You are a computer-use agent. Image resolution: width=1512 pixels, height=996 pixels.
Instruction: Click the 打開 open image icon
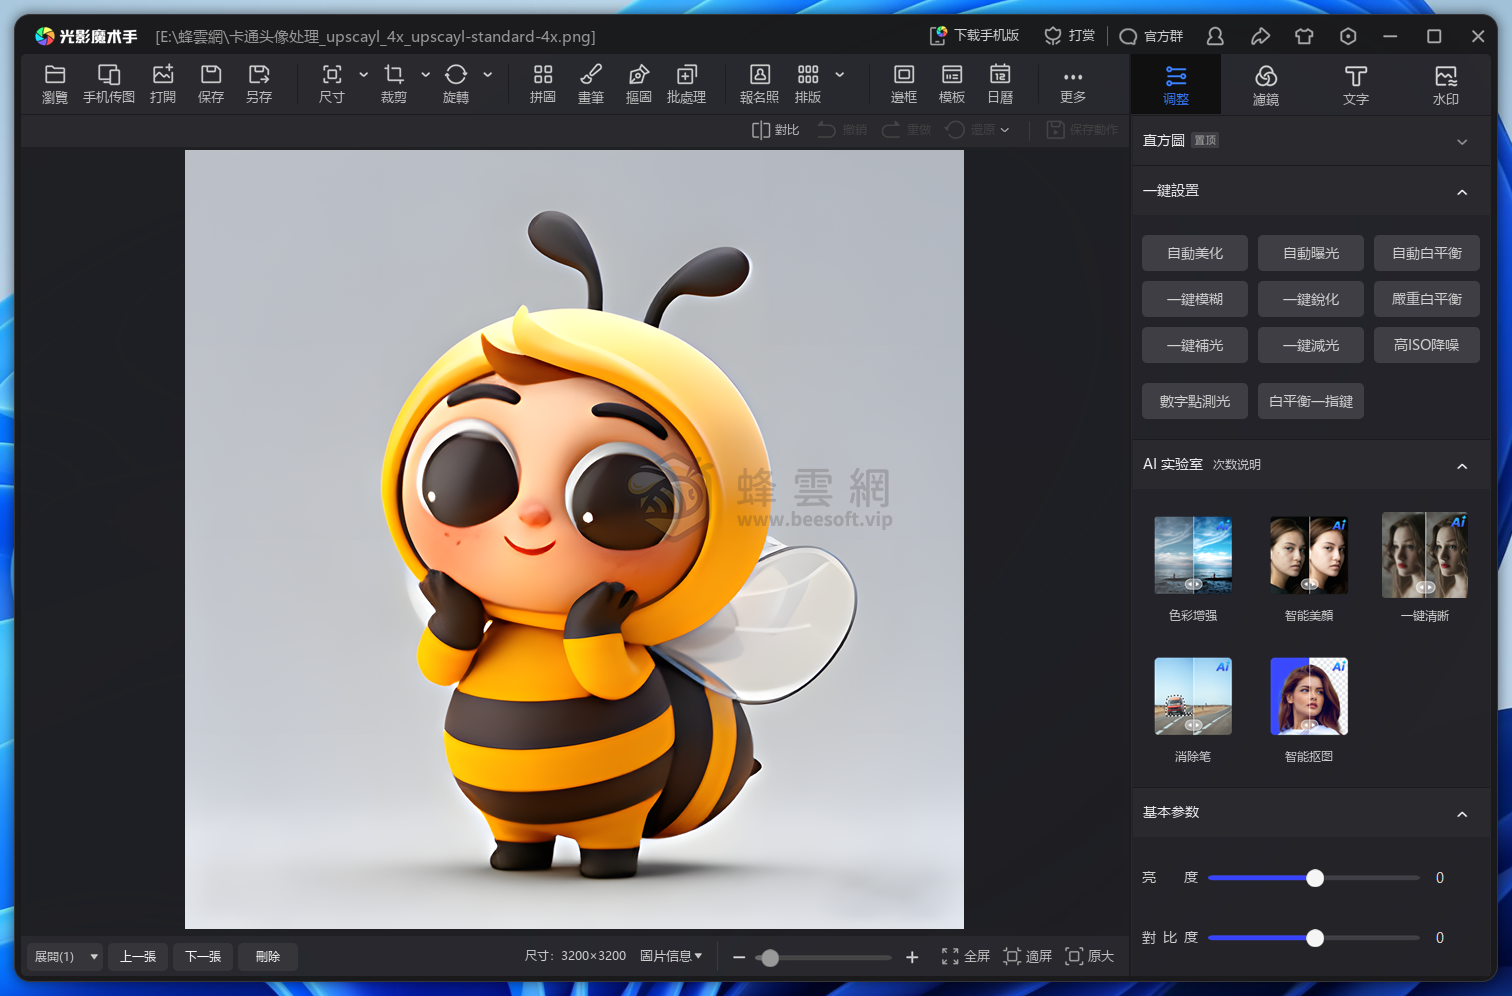[x=163, y=84]
